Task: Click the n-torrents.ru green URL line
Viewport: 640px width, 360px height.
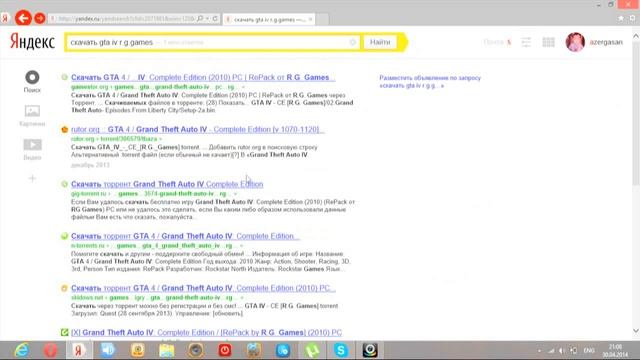Action: (x=157, y=245)
